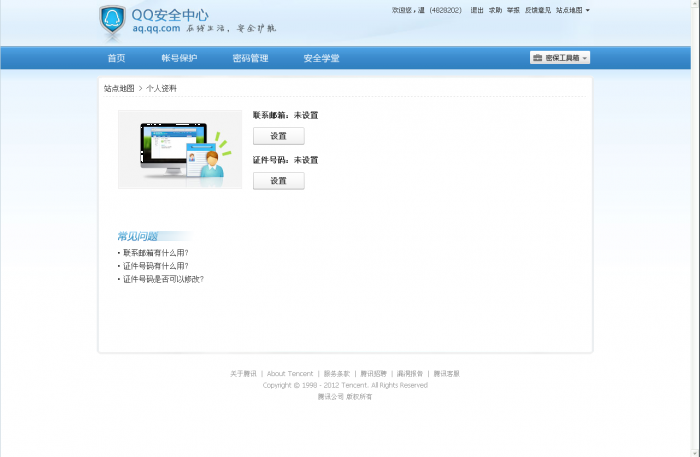Open the 反馈意见 feedback link
Viewport: 700px width, 457px height.
pos(538,10)
